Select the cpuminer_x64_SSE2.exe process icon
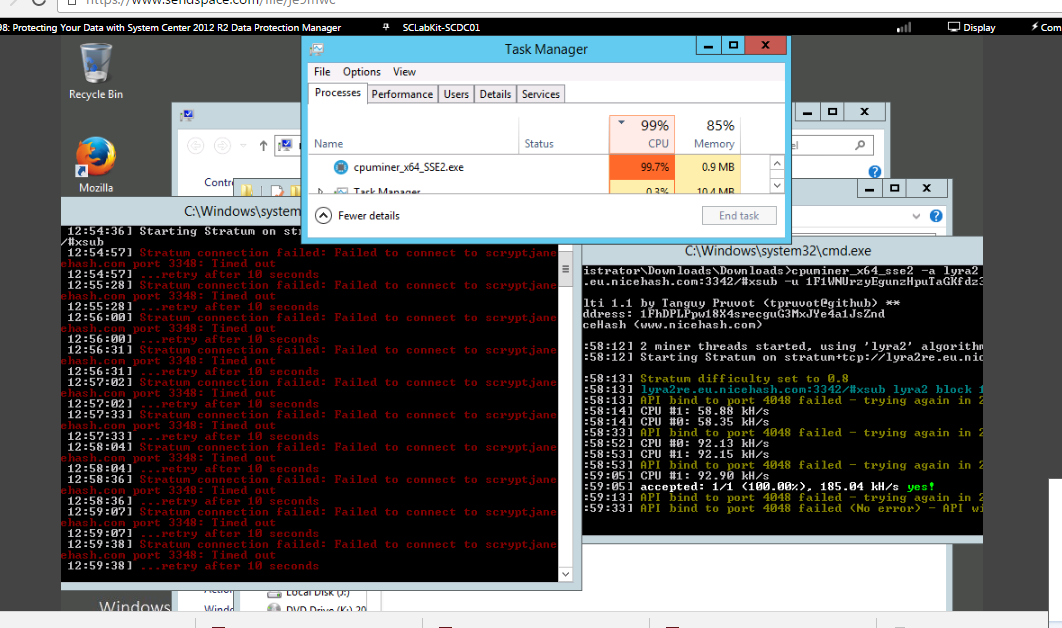The height and width of the screenshot is (628, 1062). pyautogui.click(x=341, y=167)
